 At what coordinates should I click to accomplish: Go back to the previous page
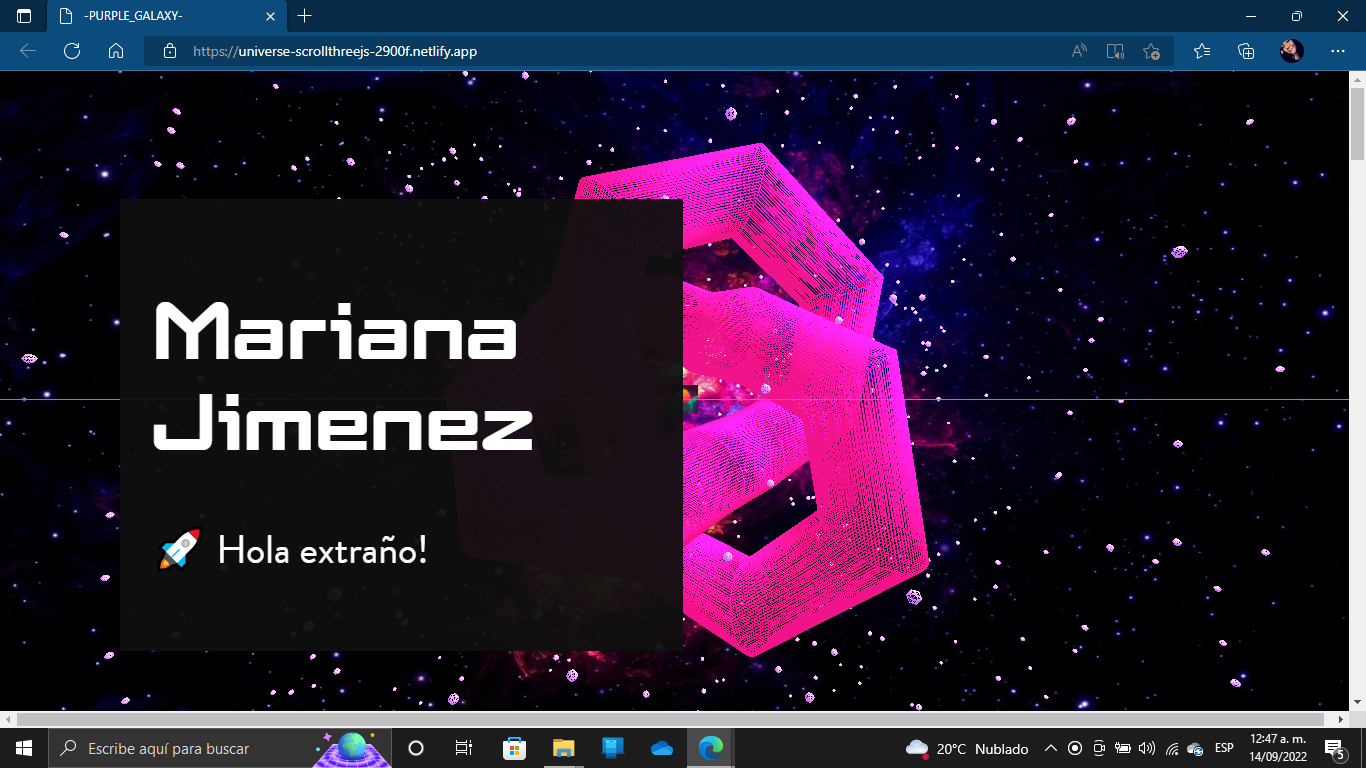click(x=27, y=51)
